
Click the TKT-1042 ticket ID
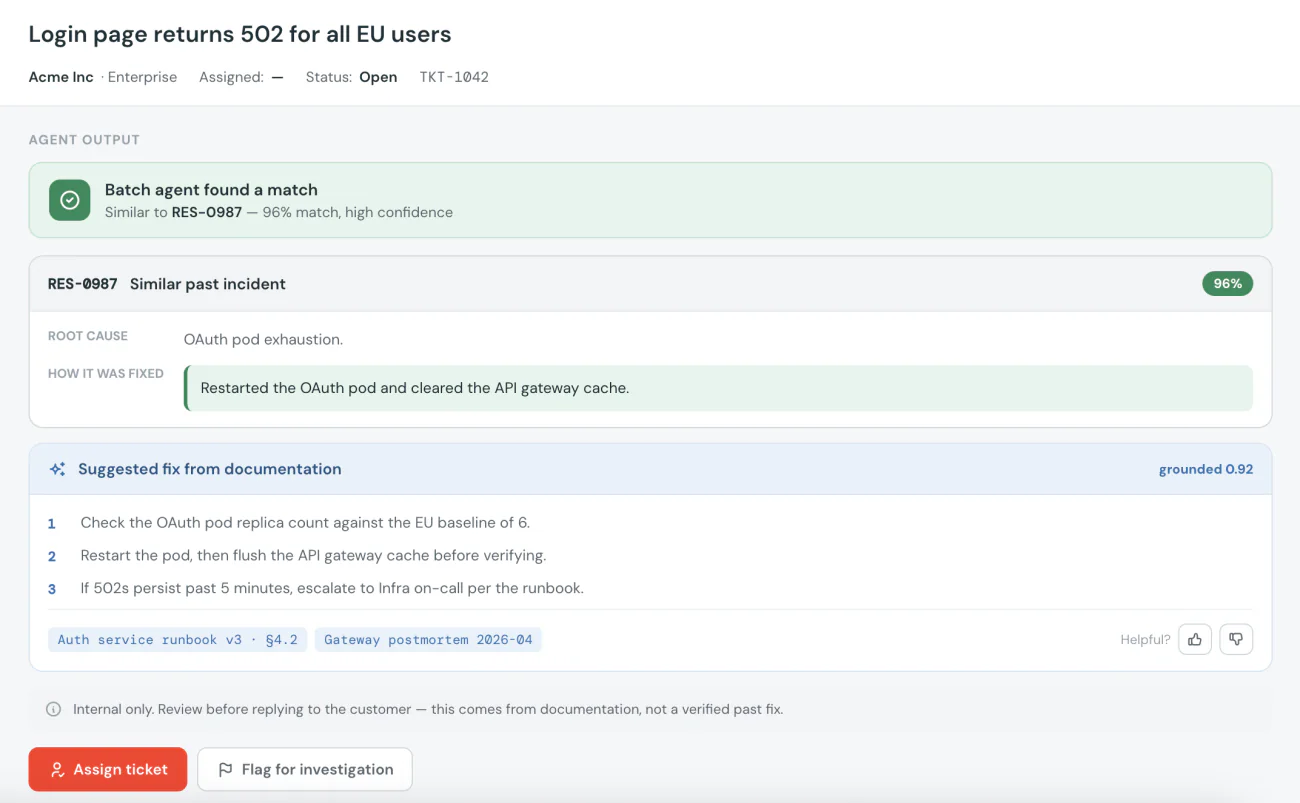(x=454, y=77)
